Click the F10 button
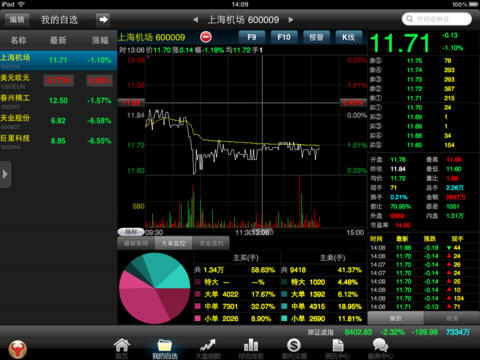 coord(284,37)
